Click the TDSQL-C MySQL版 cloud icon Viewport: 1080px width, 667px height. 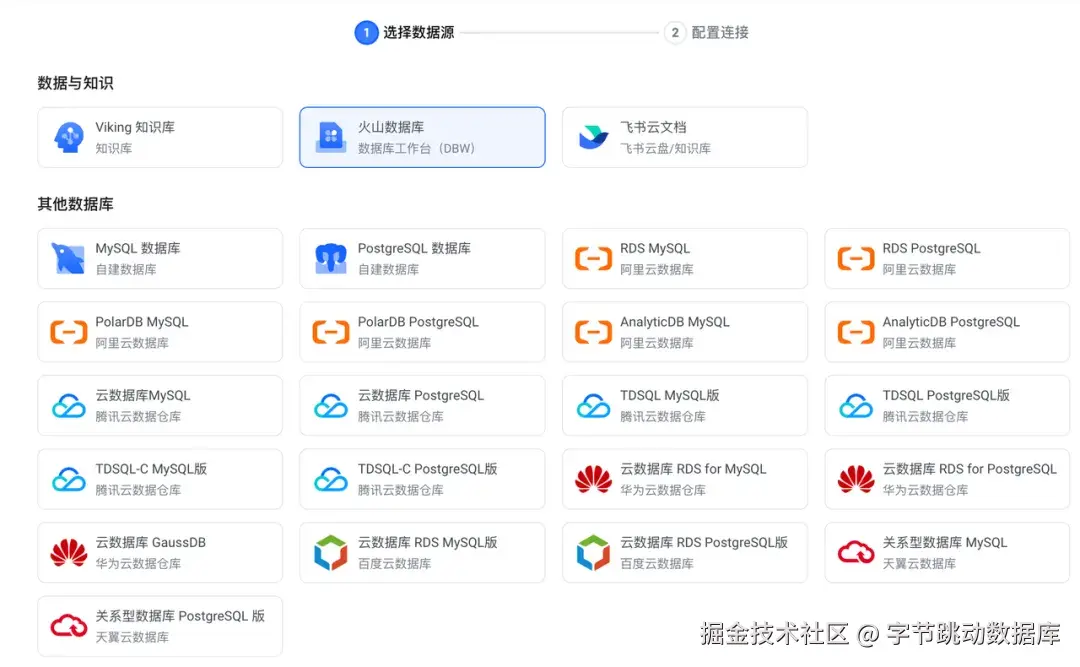point(69,479)
